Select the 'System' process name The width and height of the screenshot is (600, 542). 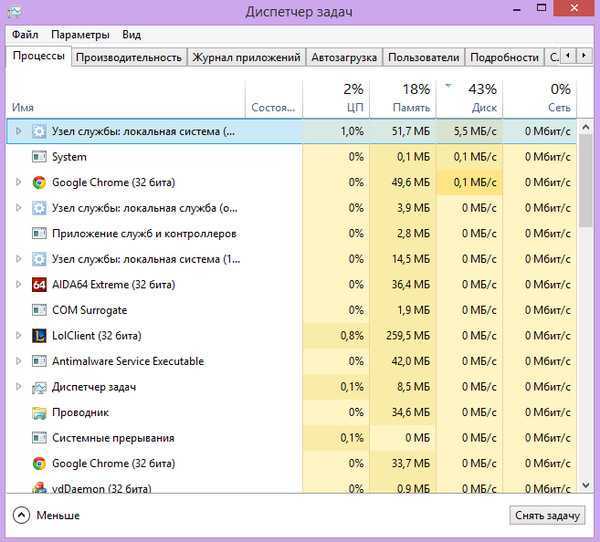(69, 157)
